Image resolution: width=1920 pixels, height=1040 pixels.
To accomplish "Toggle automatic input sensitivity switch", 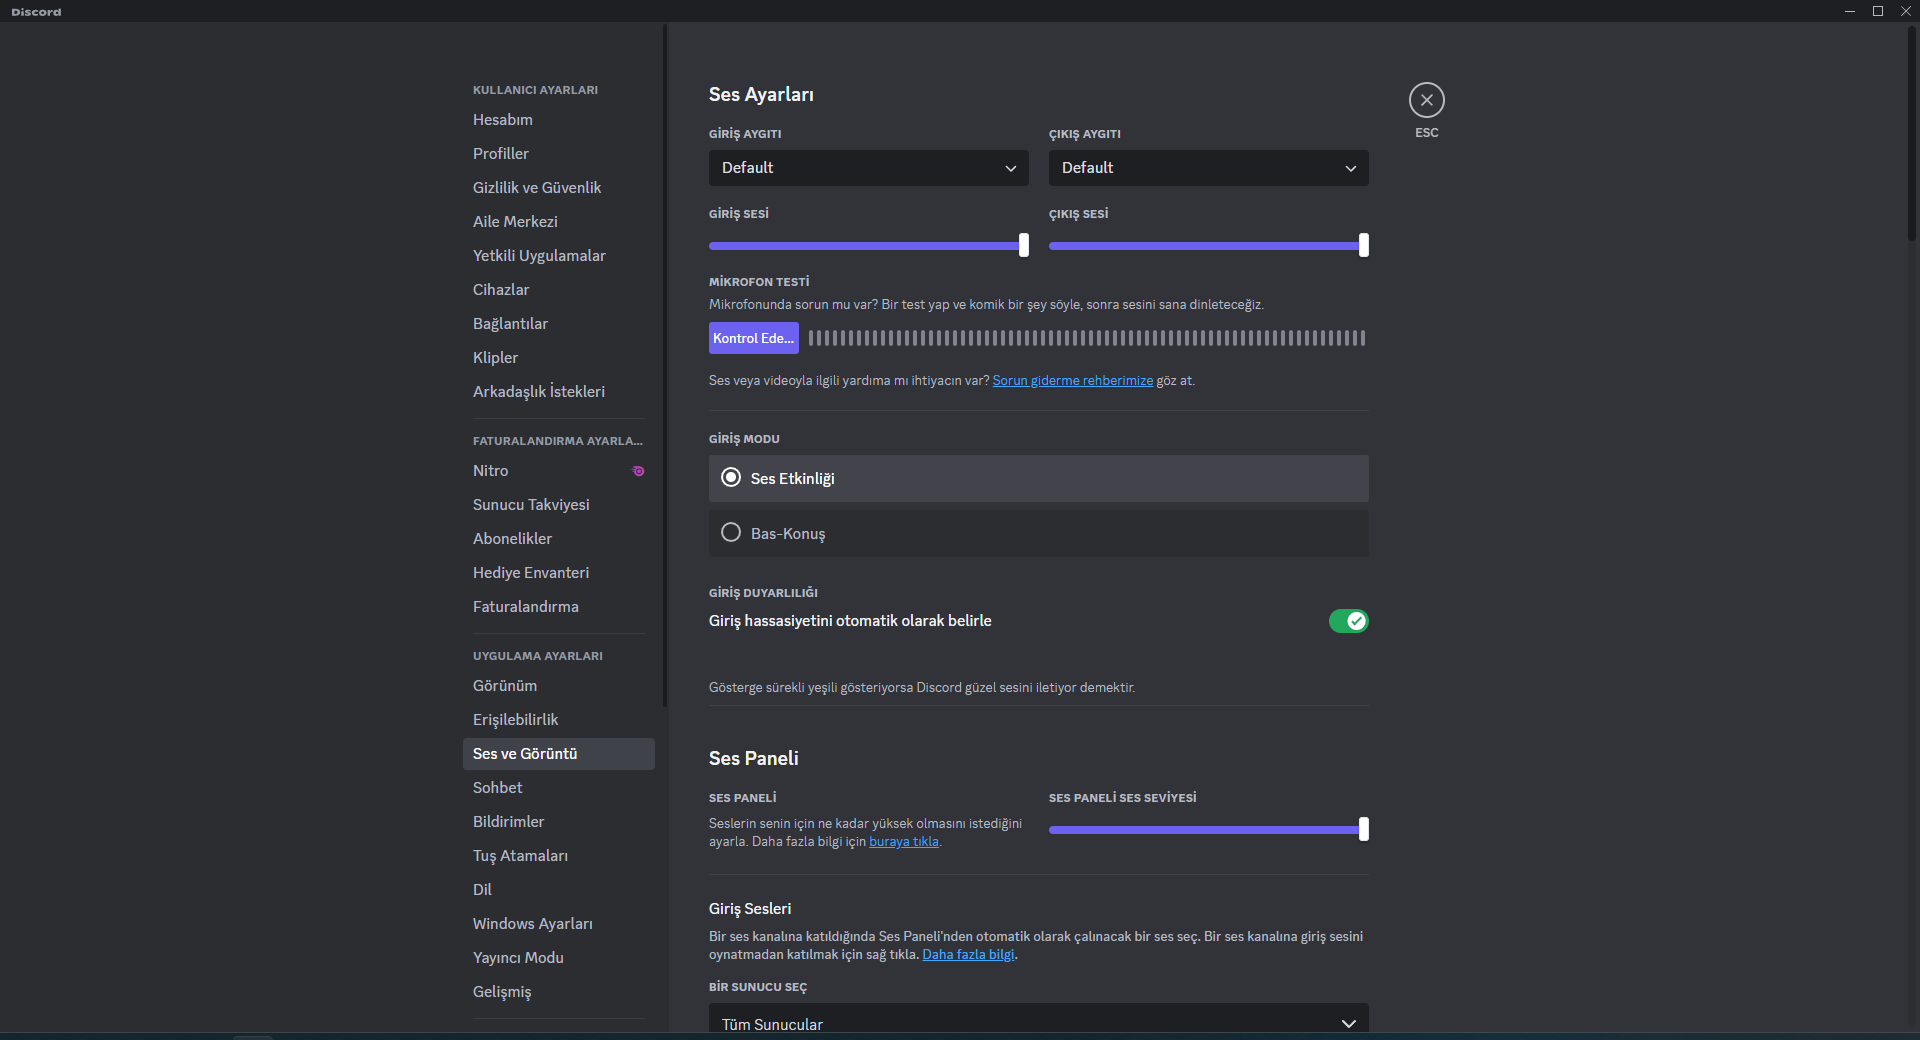I will pos(1347,621).
